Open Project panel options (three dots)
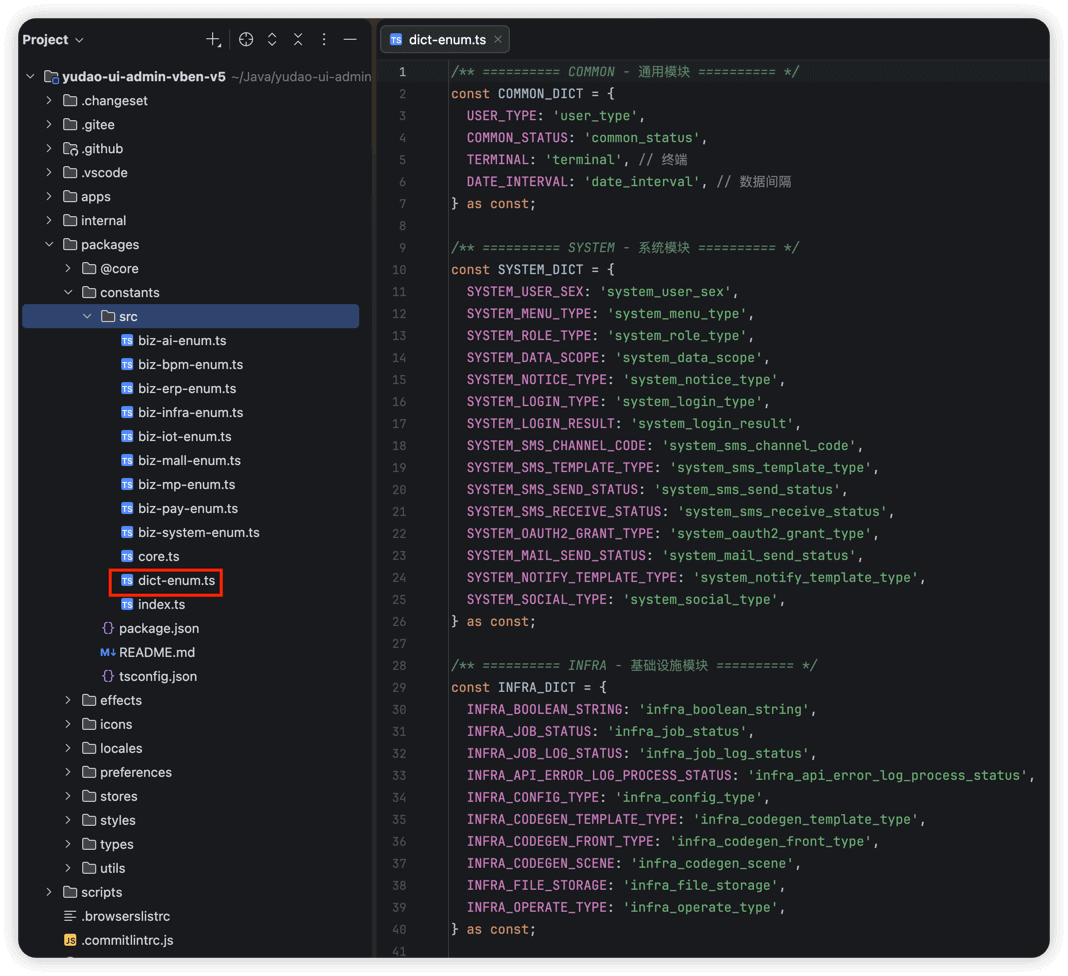This screenshot has height=976, width=1068. (324, 40)
